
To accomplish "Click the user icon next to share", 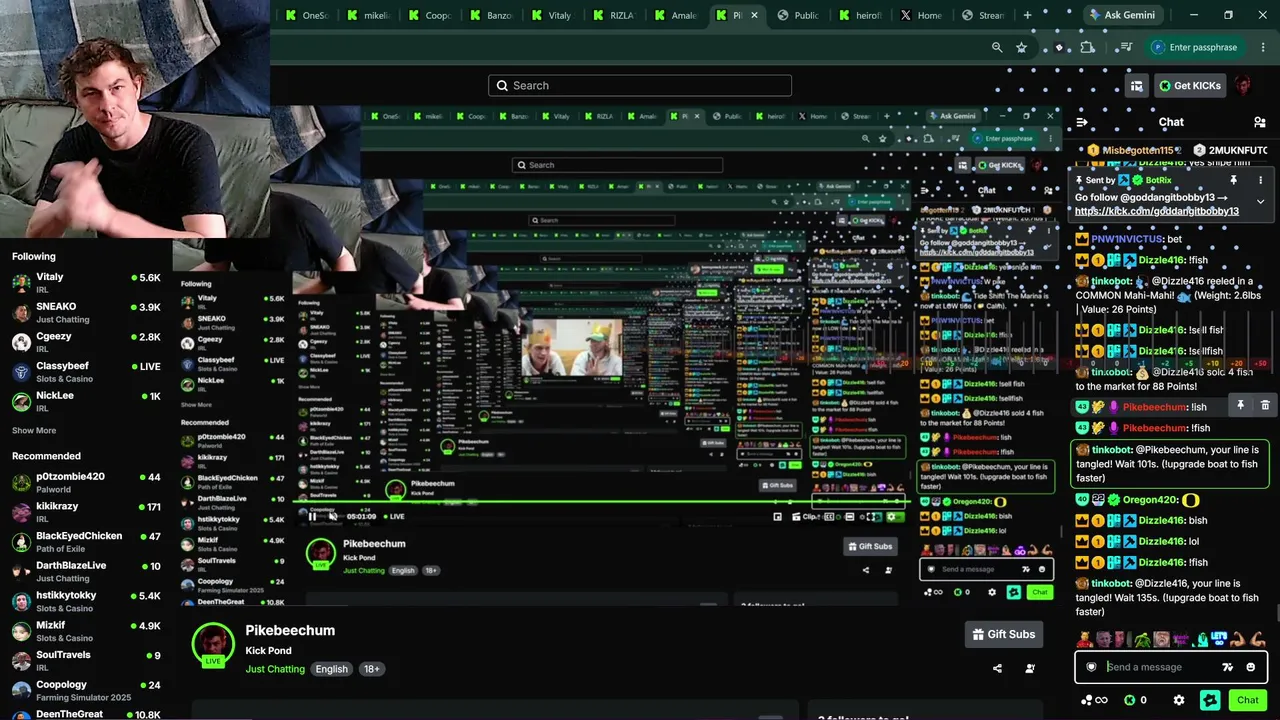I will tap(1030, 669).
